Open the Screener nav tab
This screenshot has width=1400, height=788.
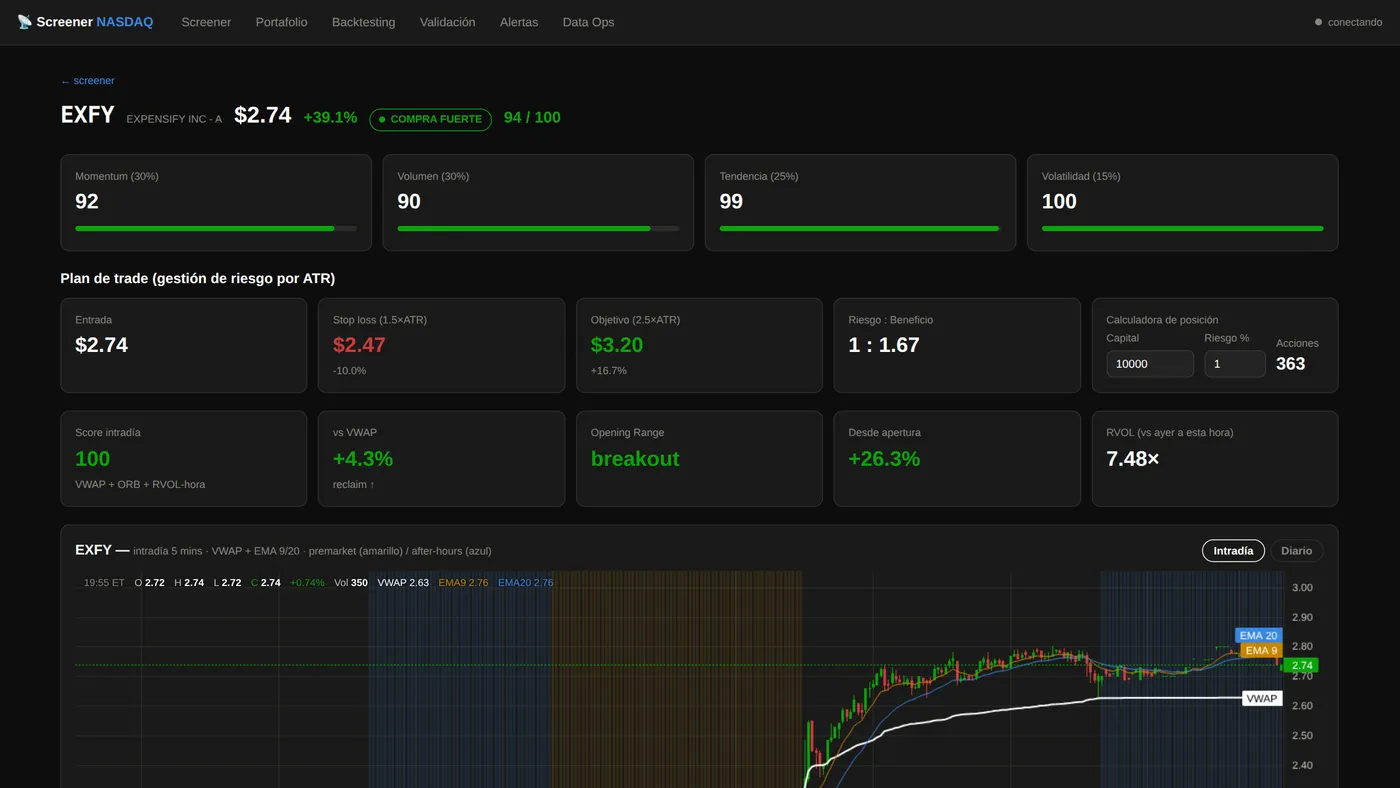(x=206, y=22)
